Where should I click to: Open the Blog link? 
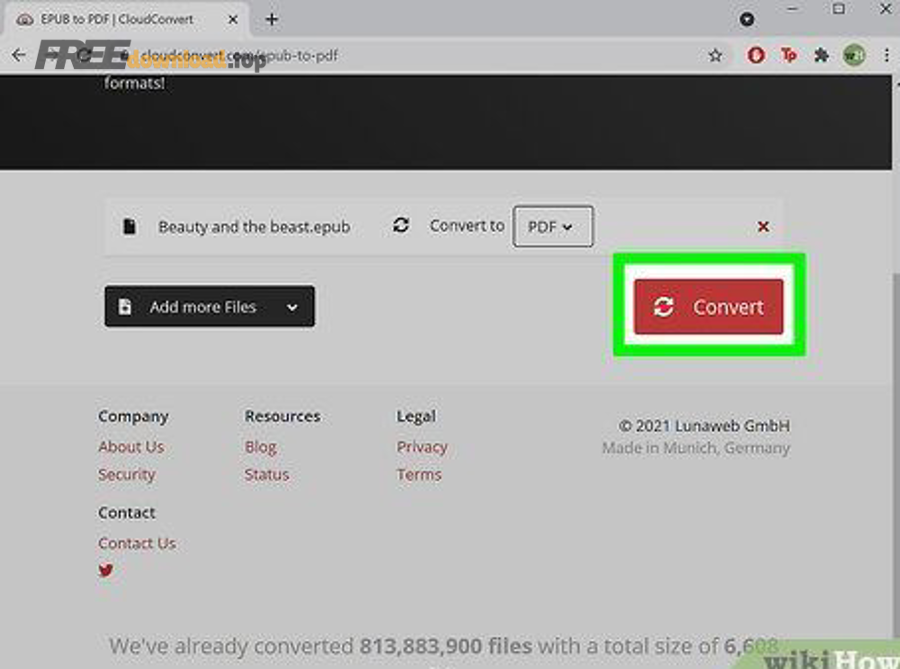[x=261, y=446]
